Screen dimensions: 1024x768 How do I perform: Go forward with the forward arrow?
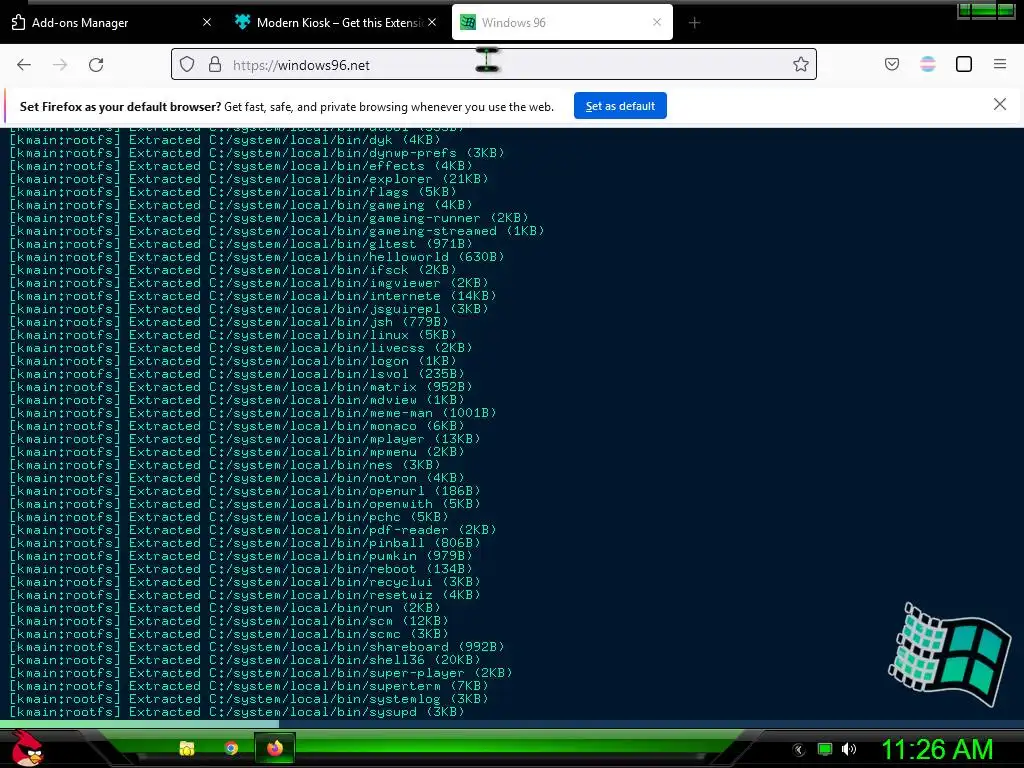[x=60, y=65]
